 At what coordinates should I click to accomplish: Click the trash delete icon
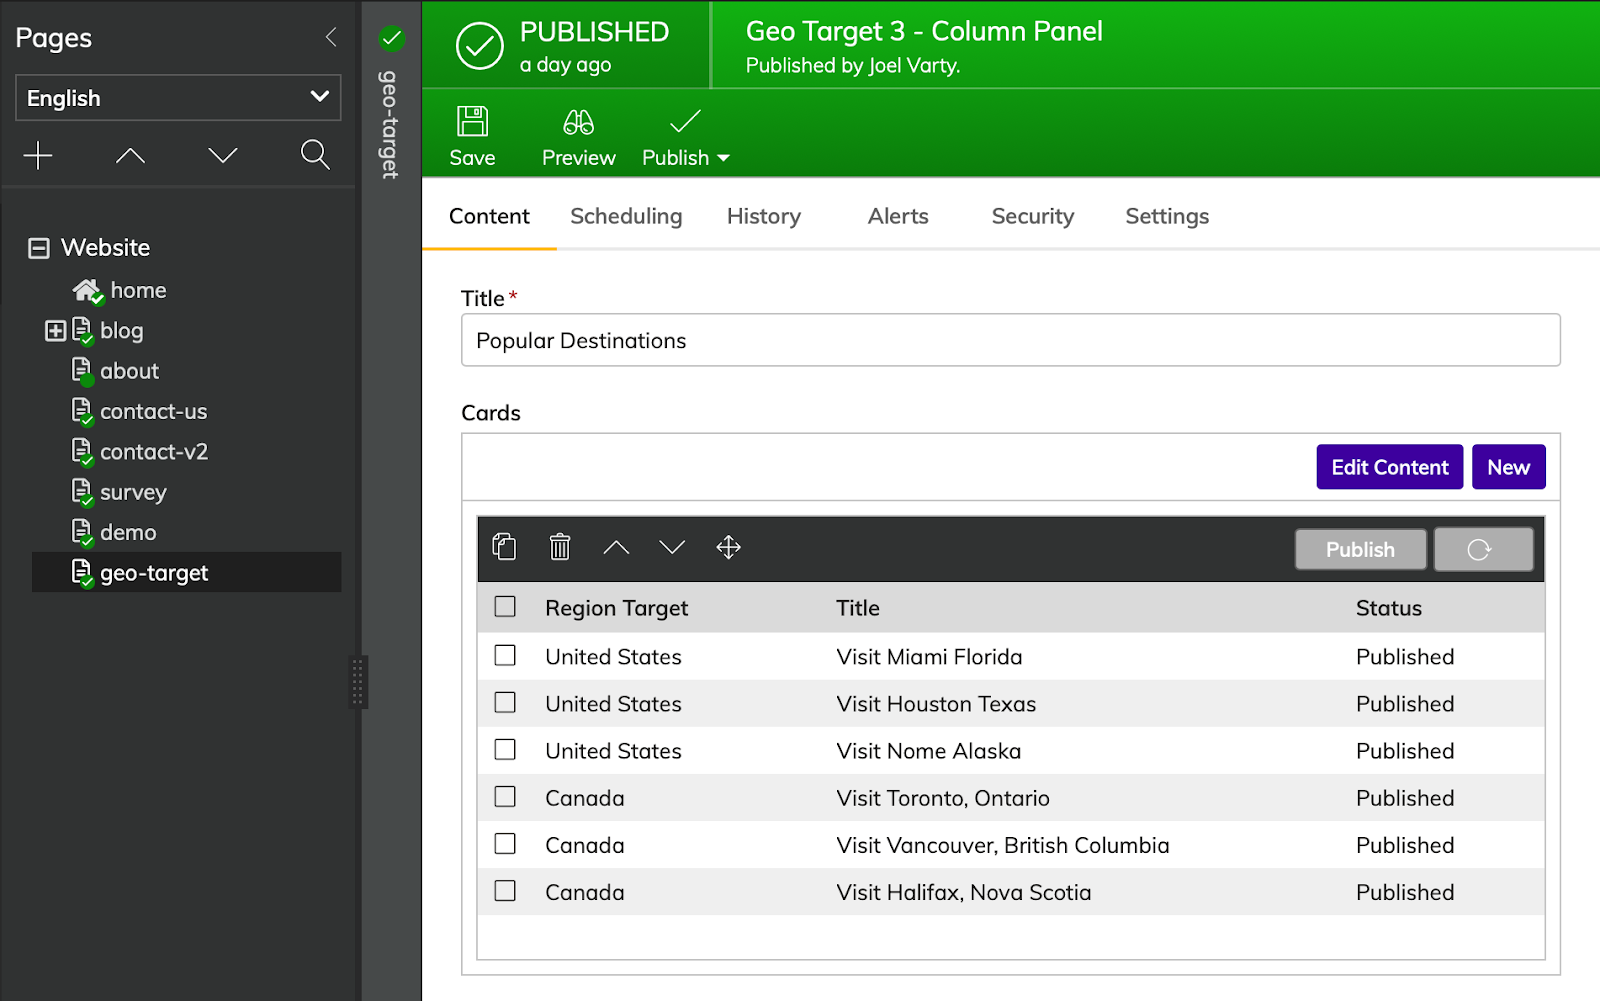(560, 547)
